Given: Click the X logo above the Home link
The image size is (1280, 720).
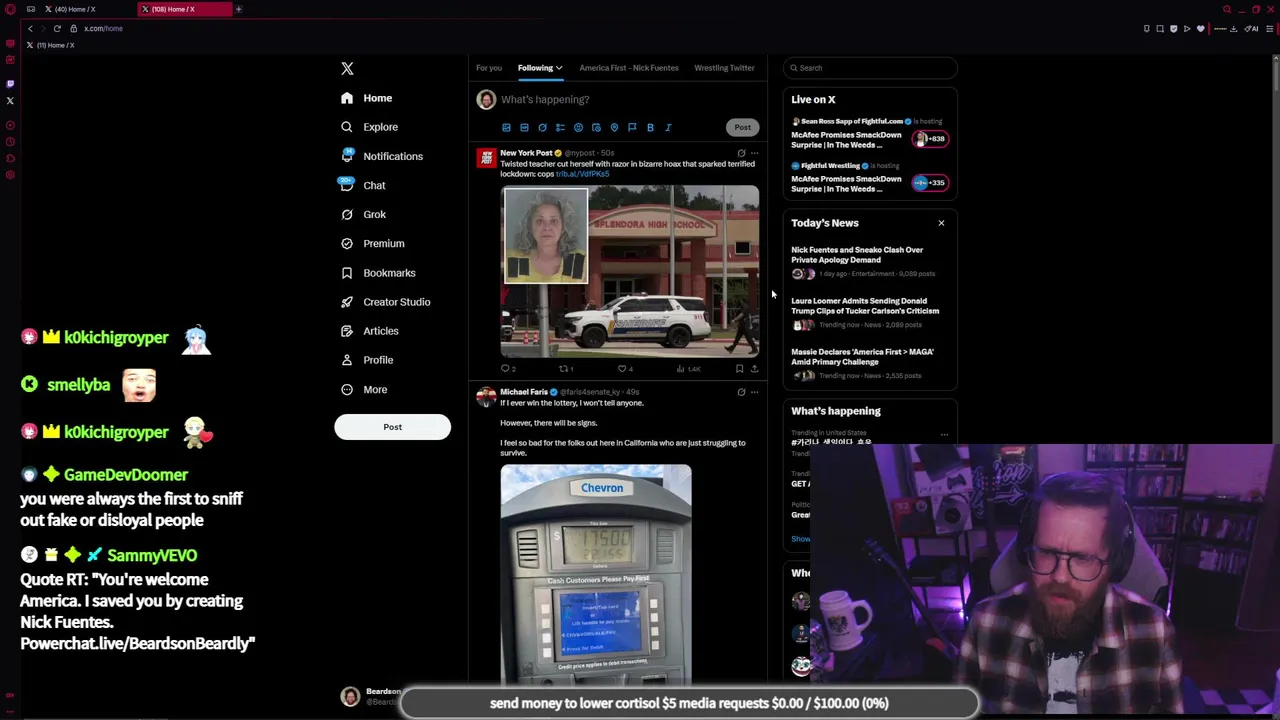Looking at the screenshot, I should (x=347, y=68).
